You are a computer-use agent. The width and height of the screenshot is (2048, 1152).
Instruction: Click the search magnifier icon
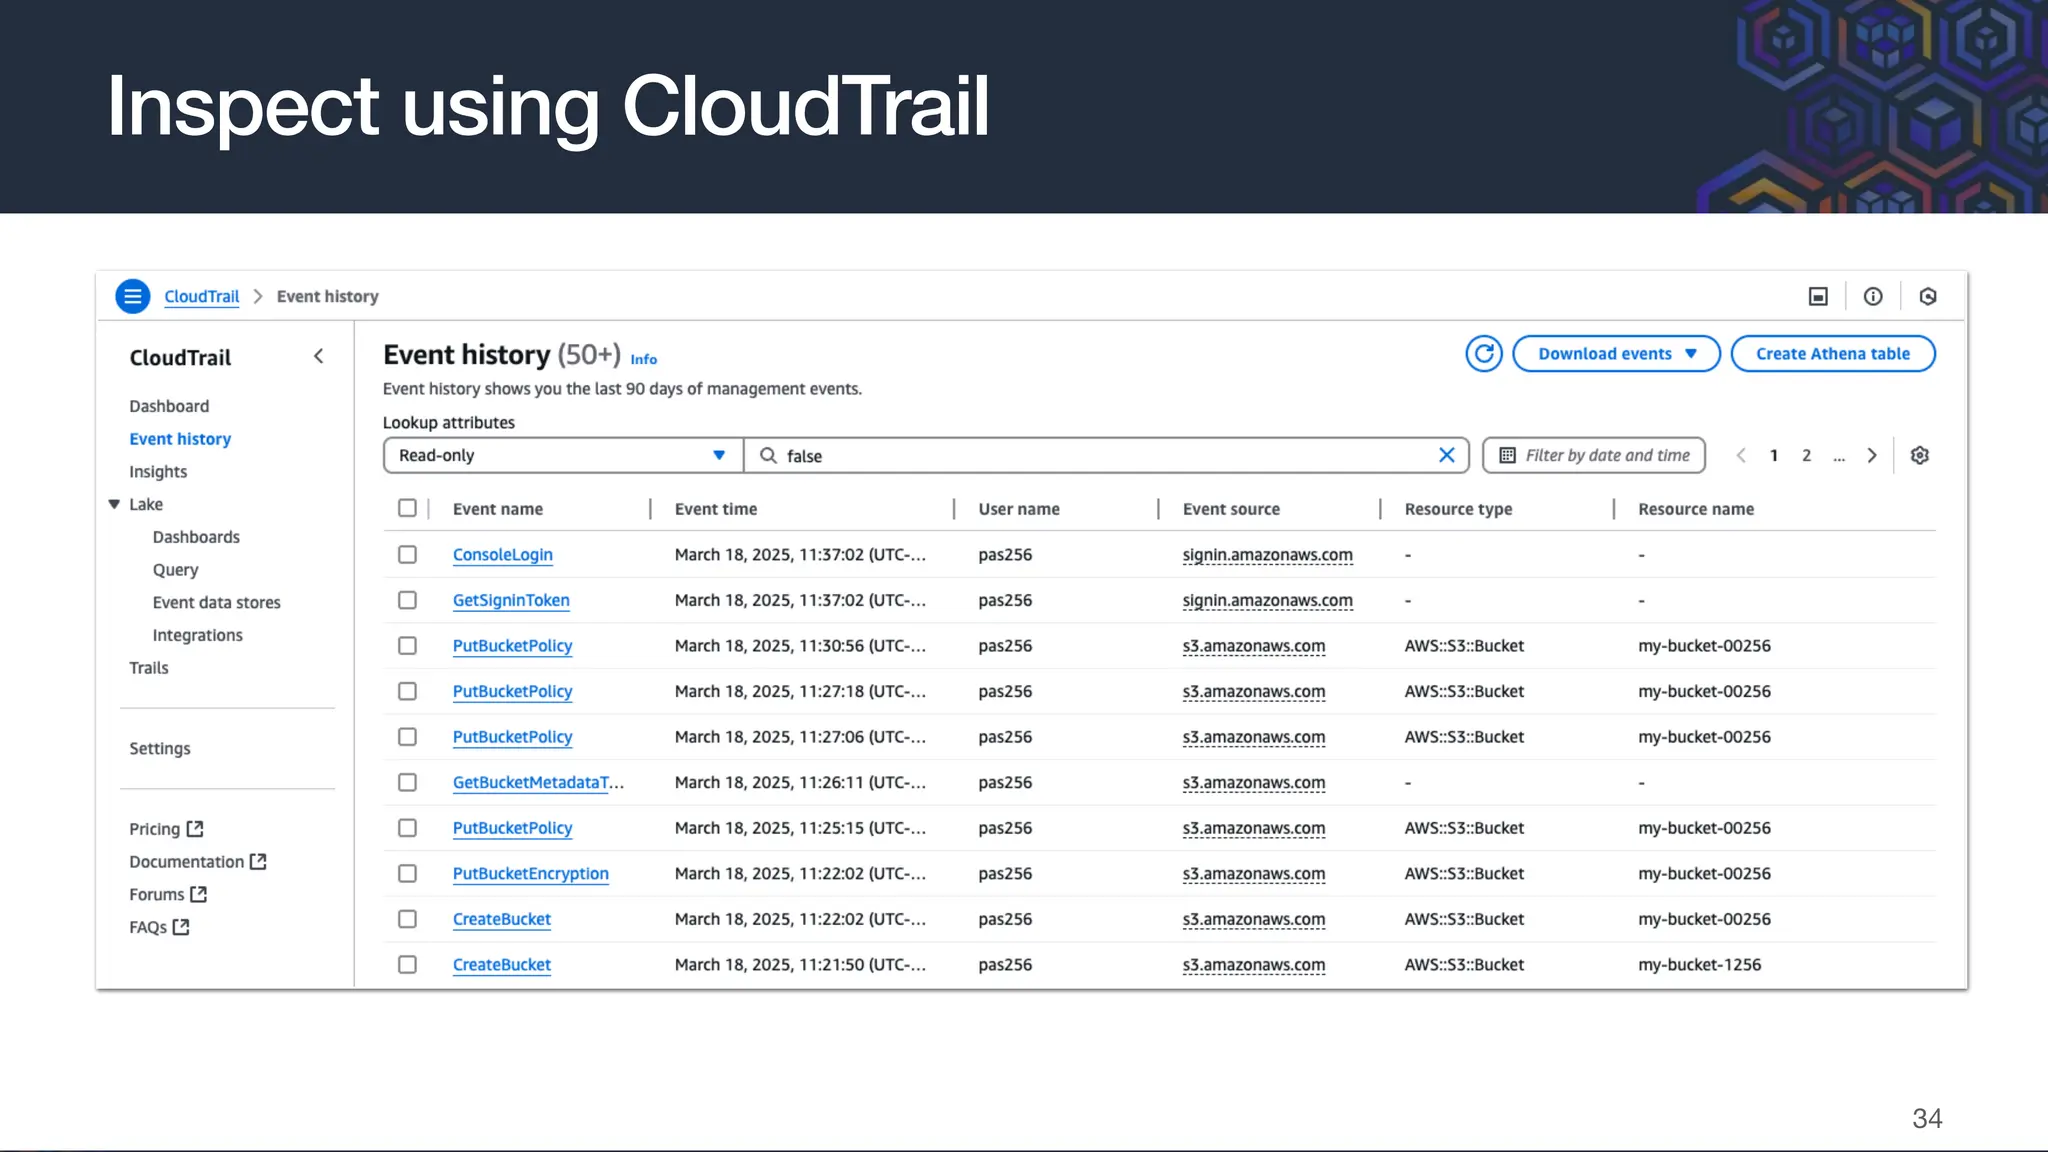pos(768,455)
